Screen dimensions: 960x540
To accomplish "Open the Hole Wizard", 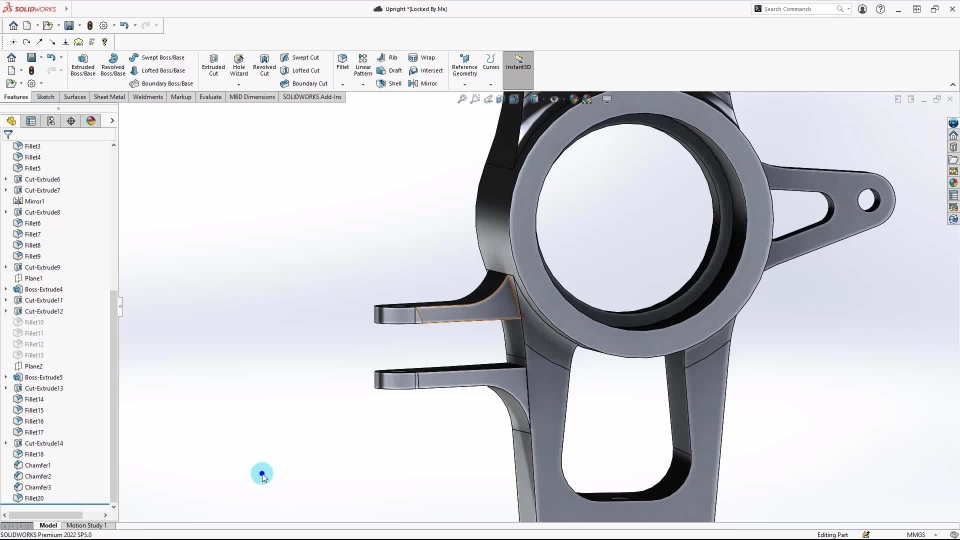I will [x=239, y=65].
